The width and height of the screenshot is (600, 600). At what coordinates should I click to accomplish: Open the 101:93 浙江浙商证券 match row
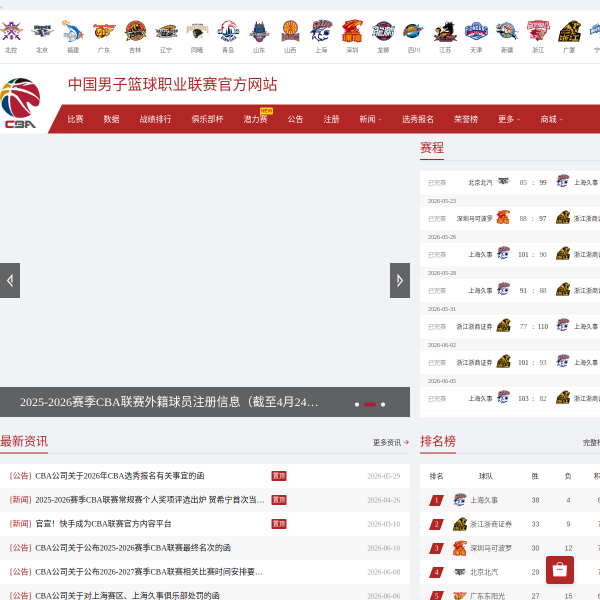510,362
